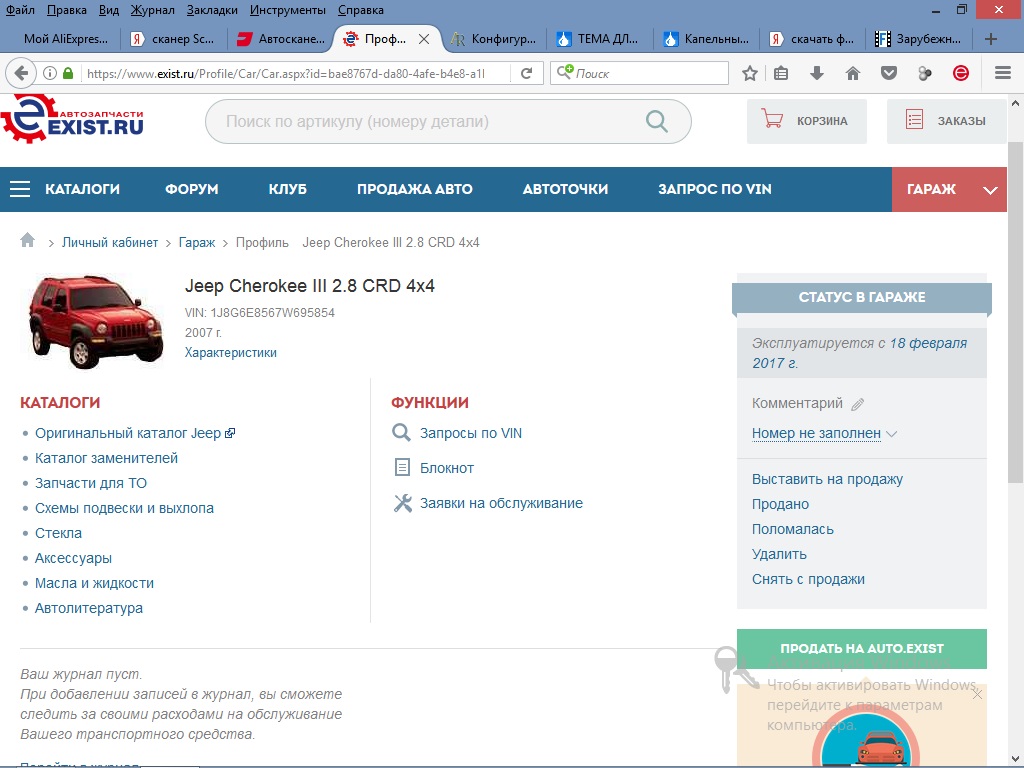Click the red round extension icon in toolbar
This screenshot has width=1024, height=768.
coord(961,73)
